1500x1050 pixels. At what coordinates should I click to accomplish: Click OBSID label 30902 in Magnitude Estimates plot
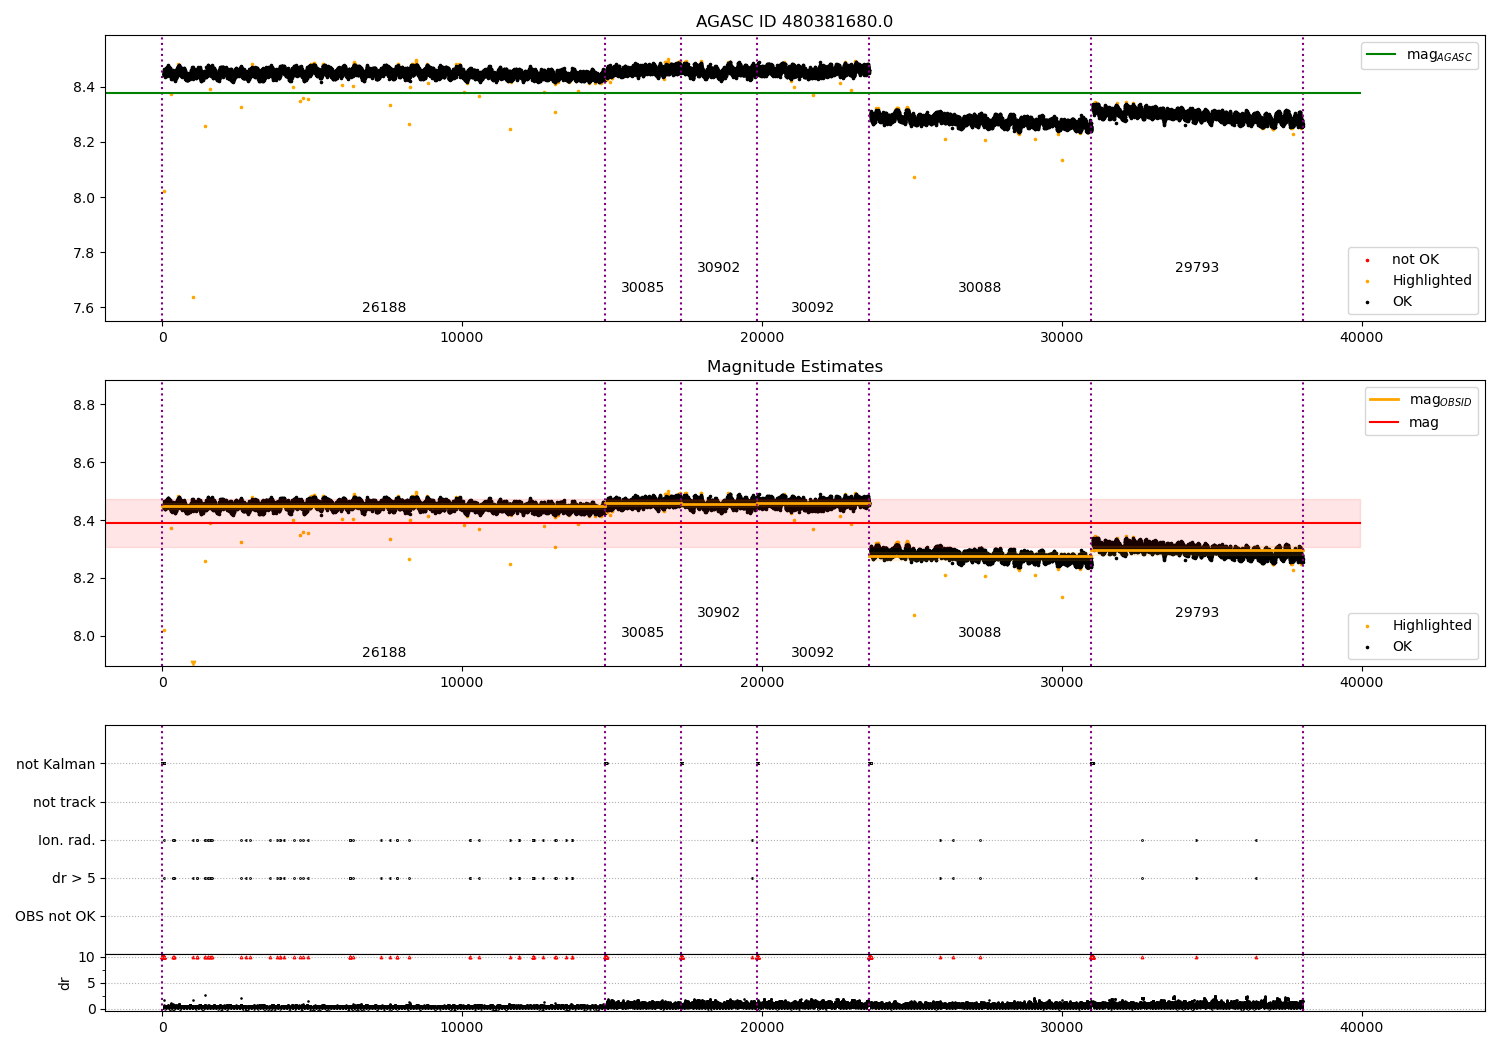tap(718, 613)
